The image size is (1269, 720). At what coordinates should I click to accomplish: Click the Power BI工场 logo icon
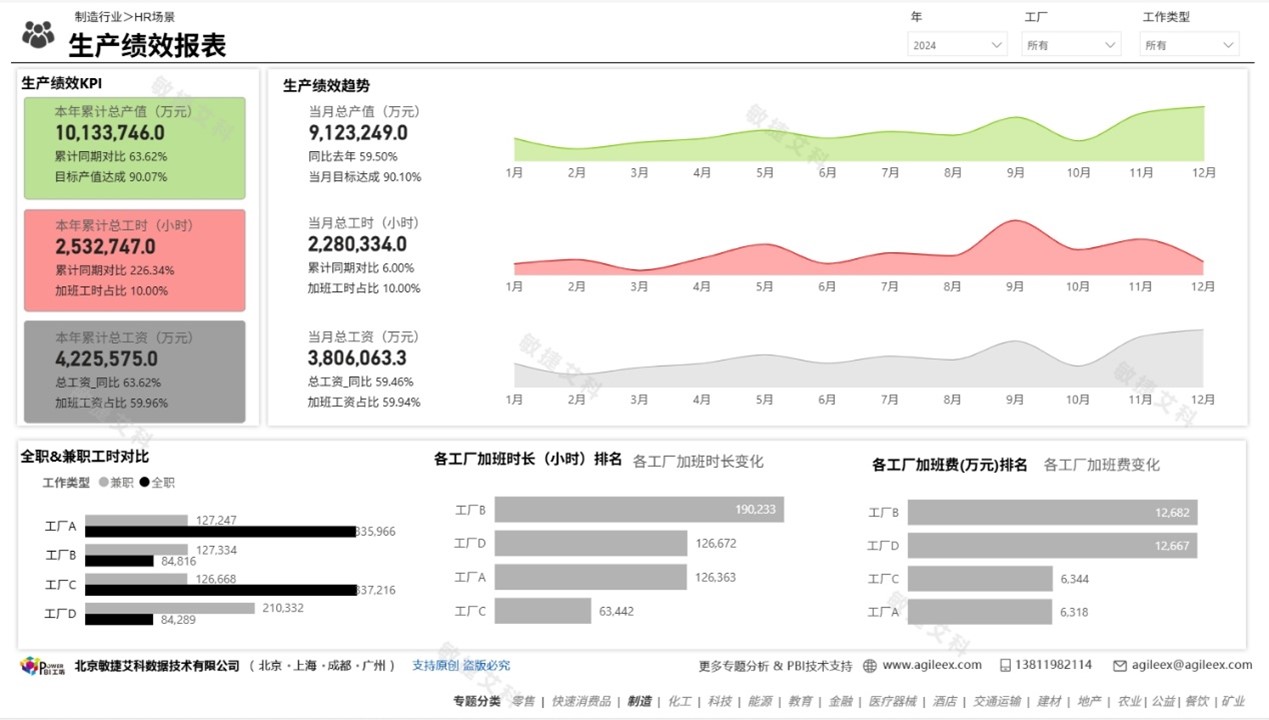pyautogui.click(x=30, y=664)
